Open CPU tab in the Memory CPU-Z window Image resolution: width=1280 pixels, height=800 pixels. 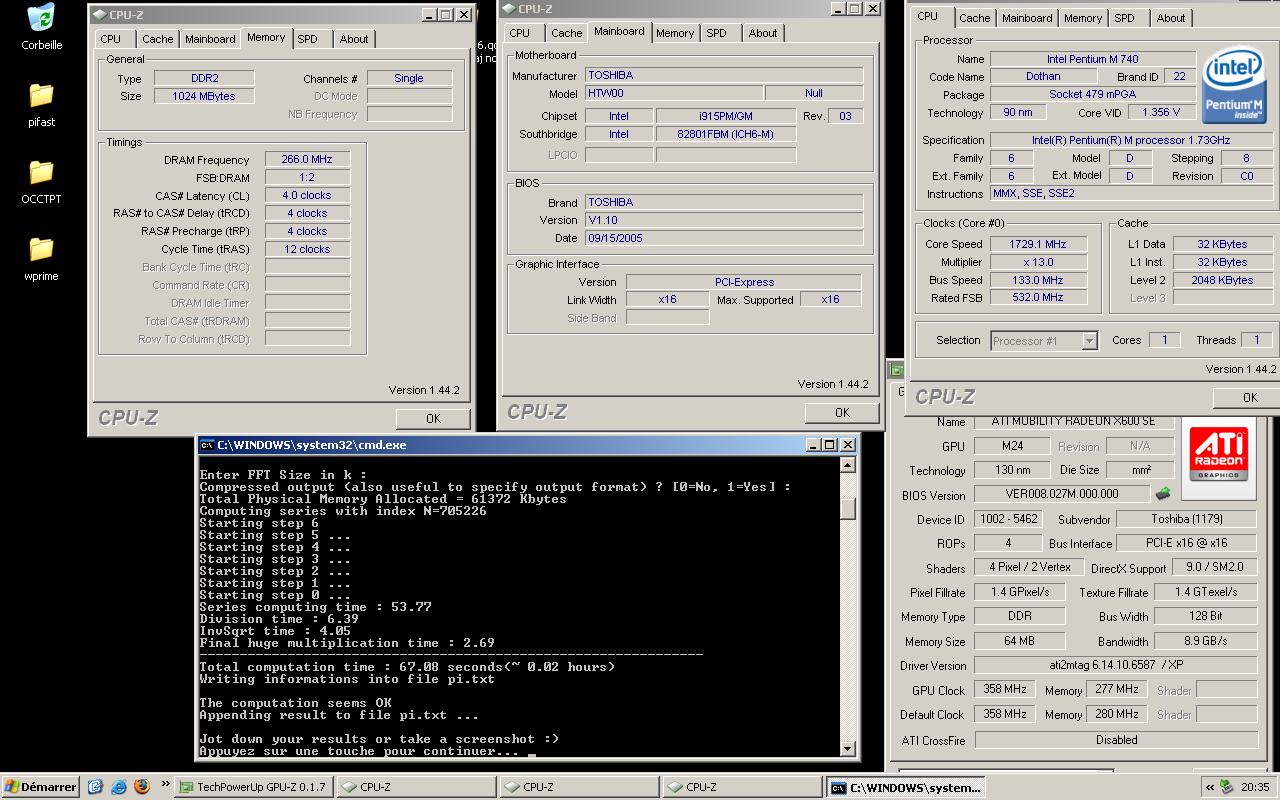pyautogui.click(x=111, y=39)
